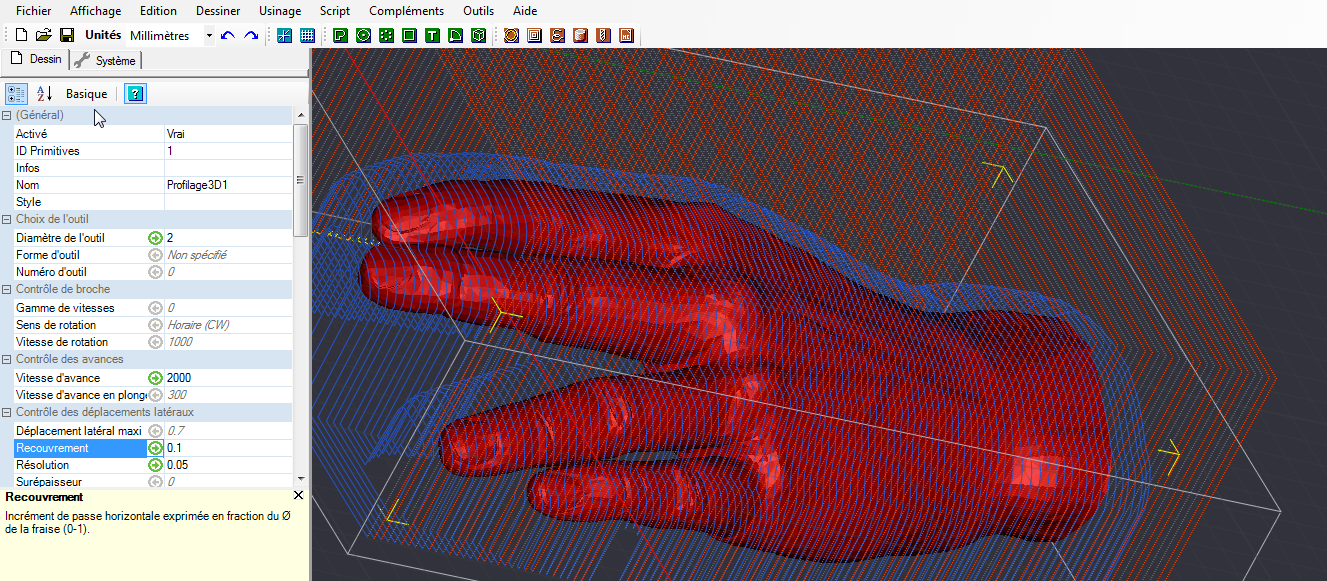Viewport: 1327px width, 581px height.
Task: Toggle categorized property view
Action: [x=17, y=94]
